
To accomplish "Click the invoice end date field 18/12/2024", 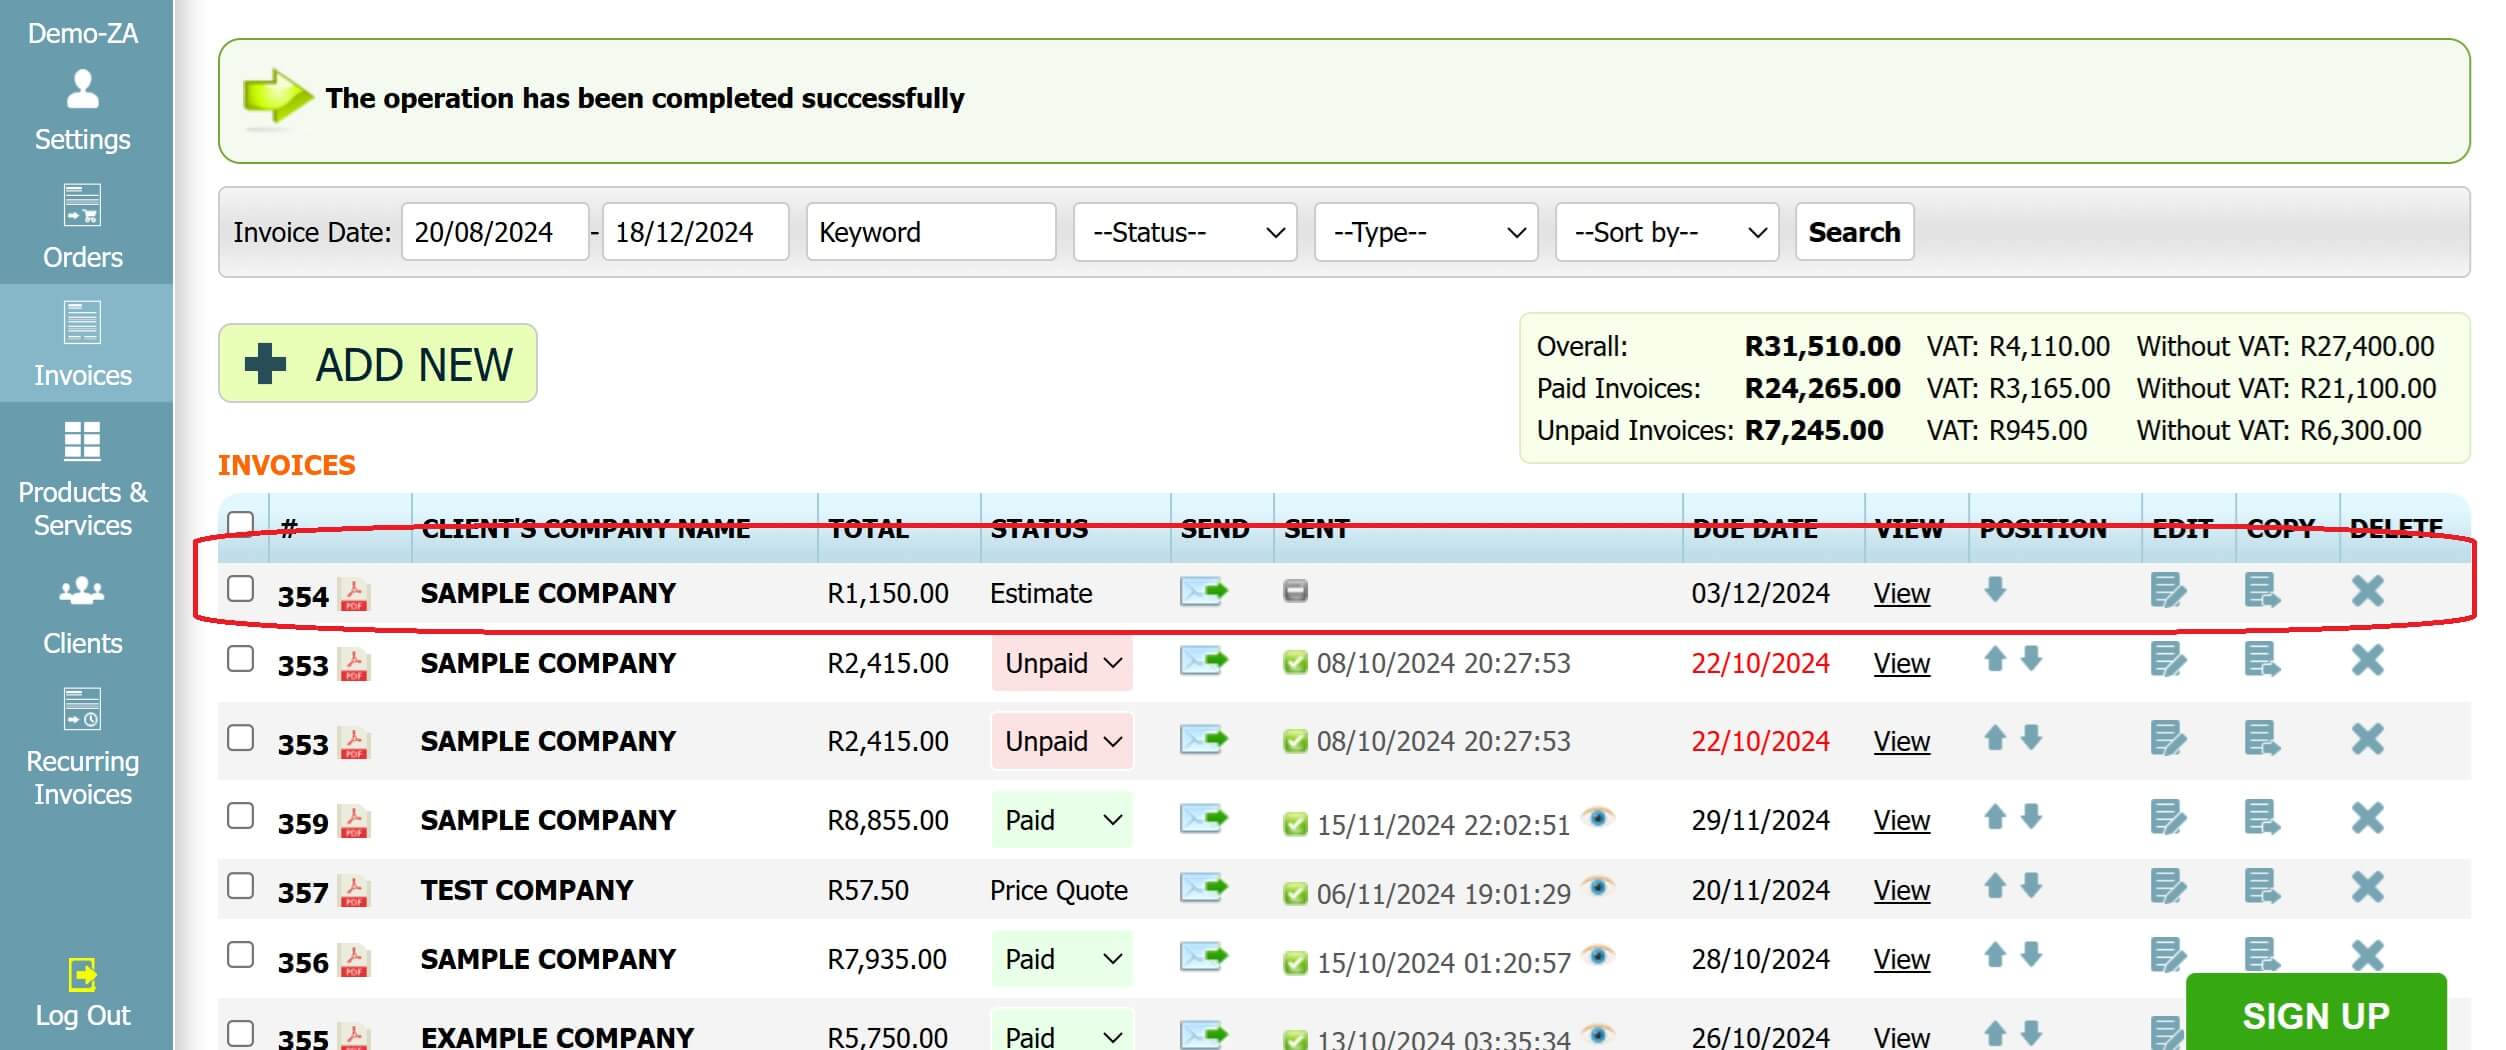I will pos(696,232).
